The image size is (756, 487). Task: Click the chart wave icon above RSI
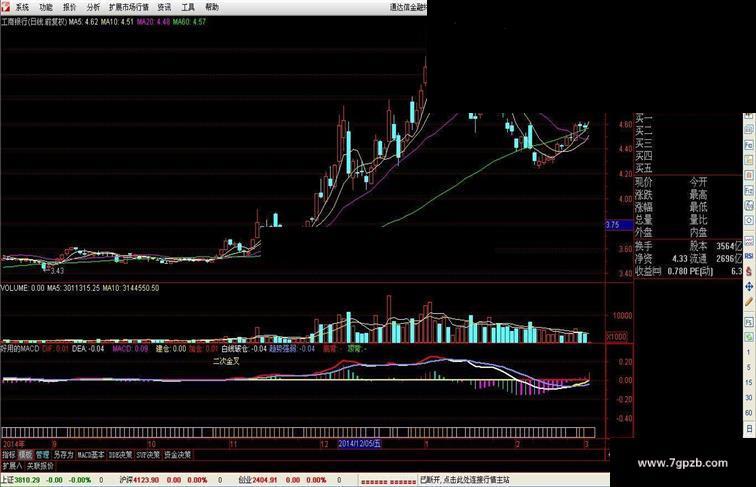point(749,241)
